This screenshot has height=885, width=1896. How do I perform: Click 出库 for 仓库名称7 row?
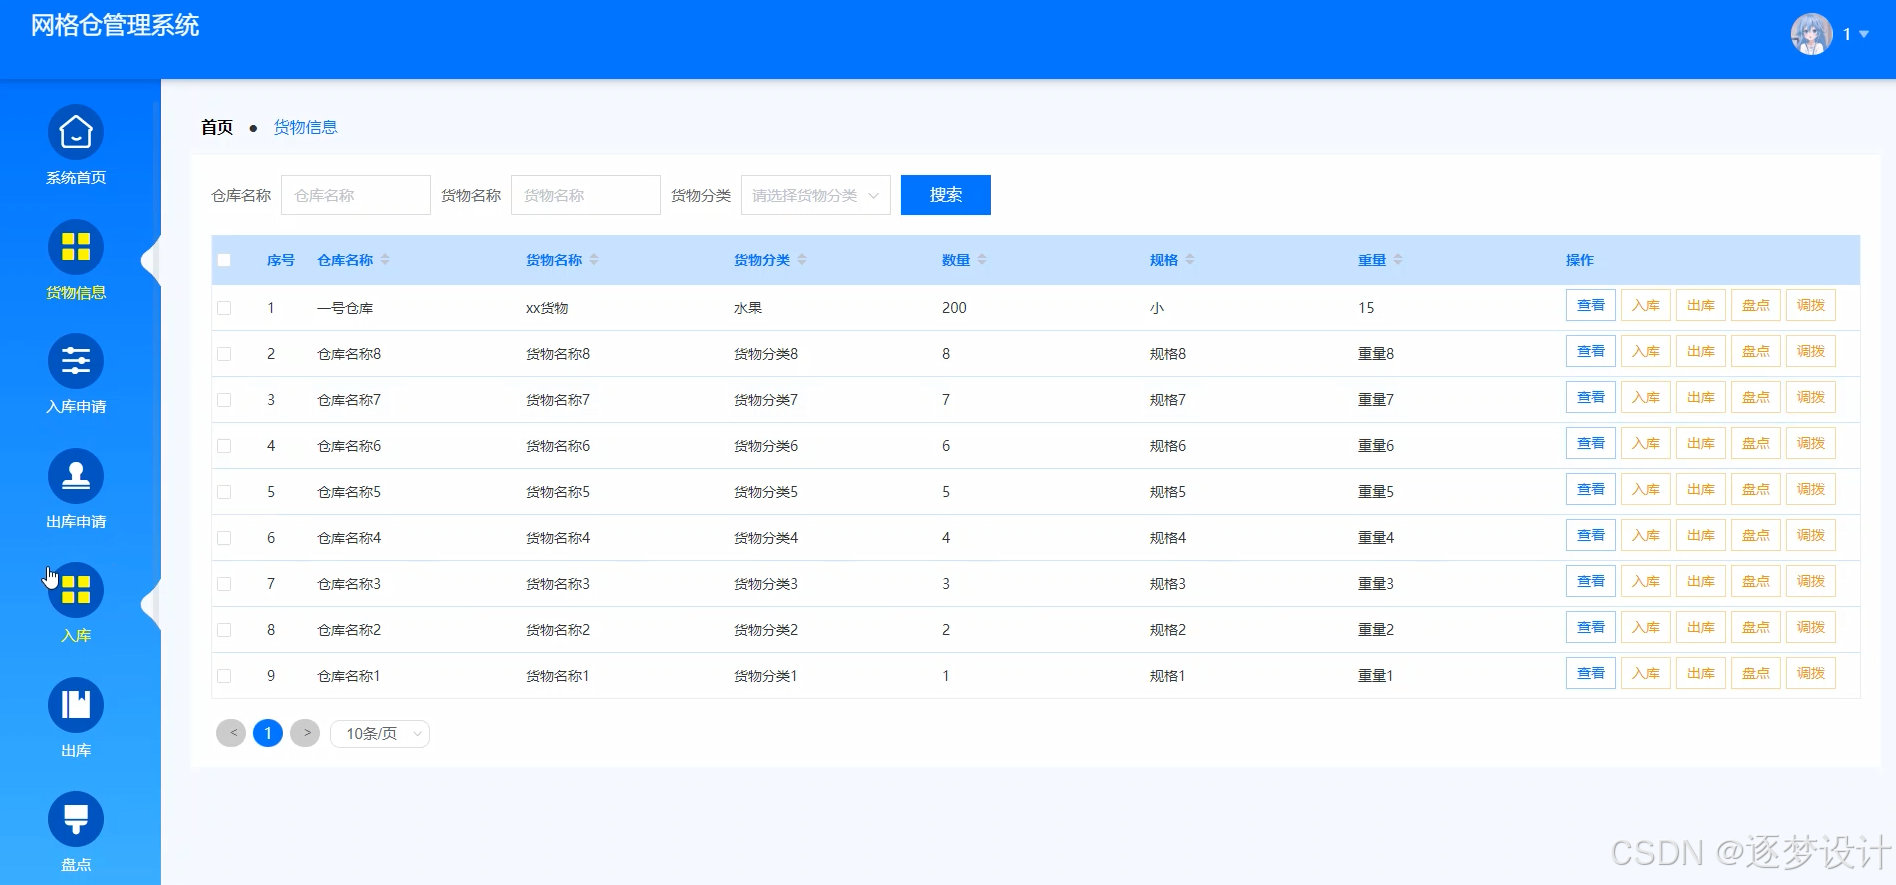pyautogui.click(x=1701, y=397)
